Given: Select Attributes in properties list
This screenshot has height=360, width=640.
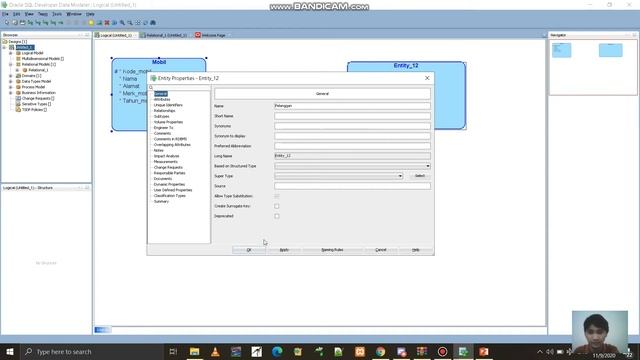Looking at the screenshot, I should 162,100.
